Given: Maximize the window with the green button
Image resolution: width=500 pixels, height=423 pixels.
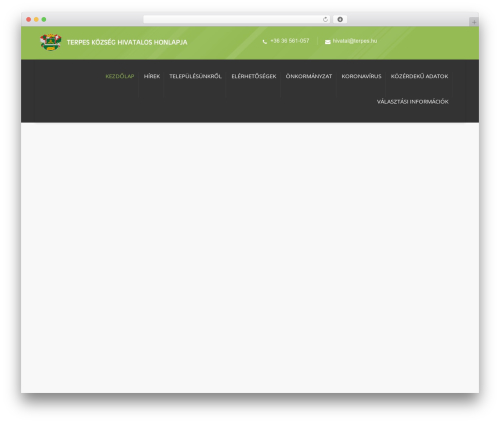Looking at the screenshot, I should coord(44,19).
